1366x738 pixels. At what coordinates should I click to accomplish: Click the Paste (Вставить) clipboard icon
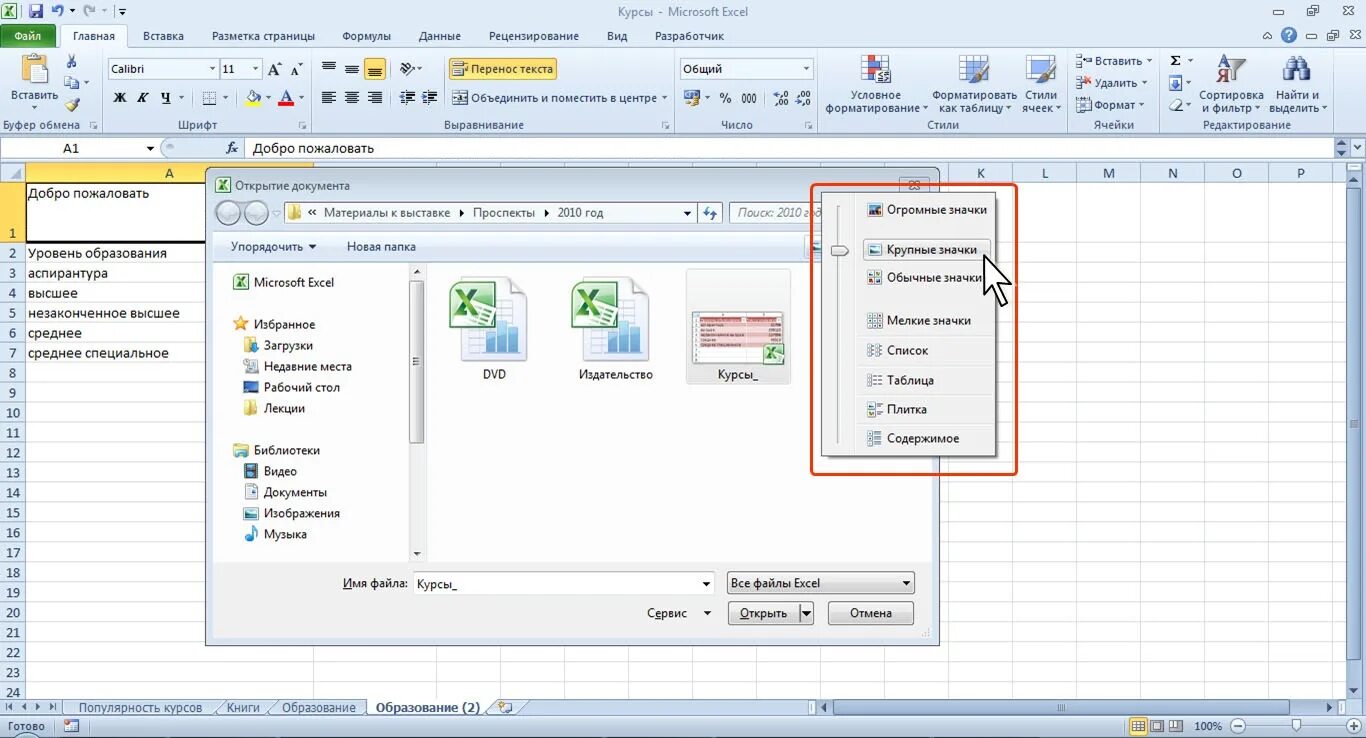pos(35,70)
